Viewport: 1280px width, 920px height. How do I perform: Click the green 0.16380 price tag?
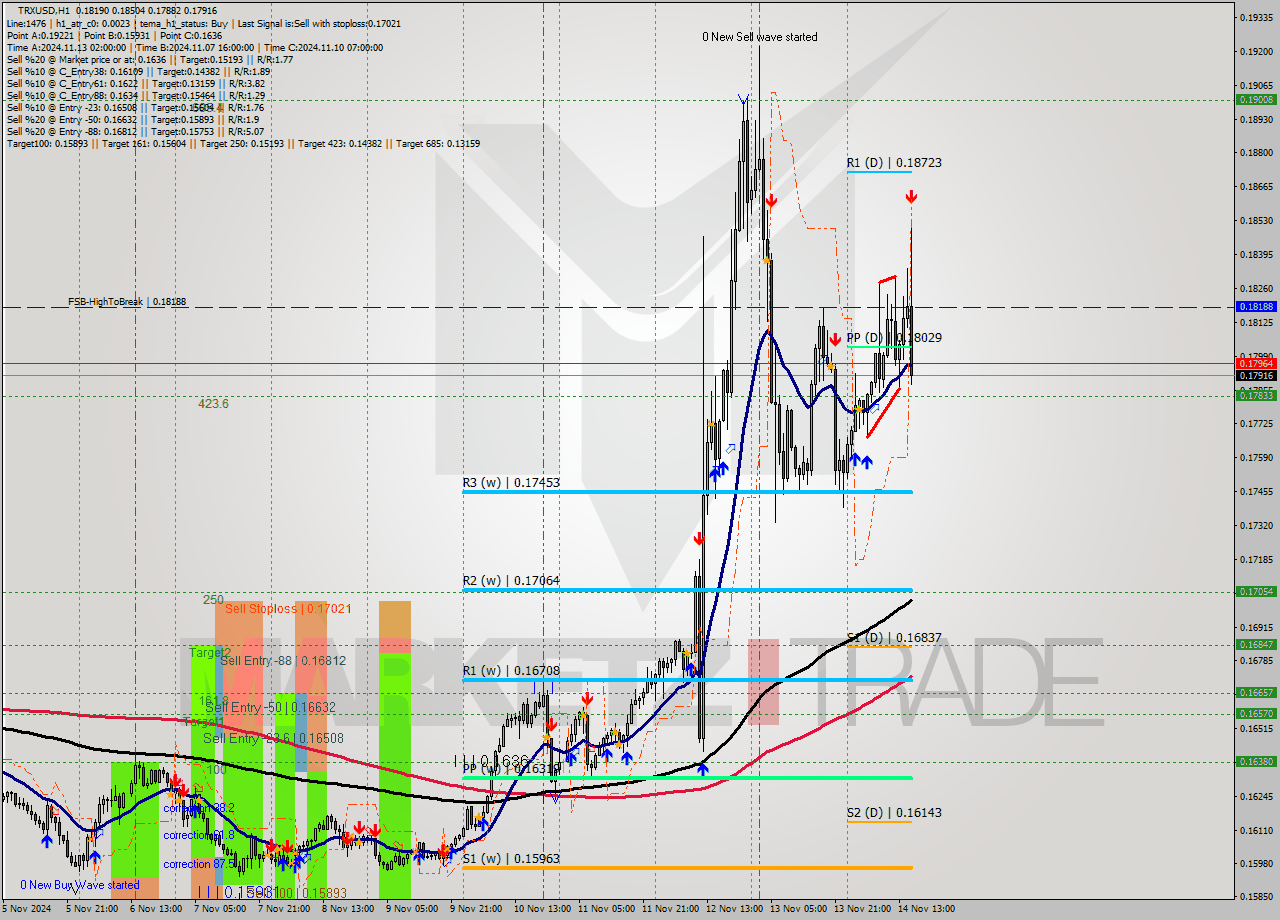(1256, 761)
